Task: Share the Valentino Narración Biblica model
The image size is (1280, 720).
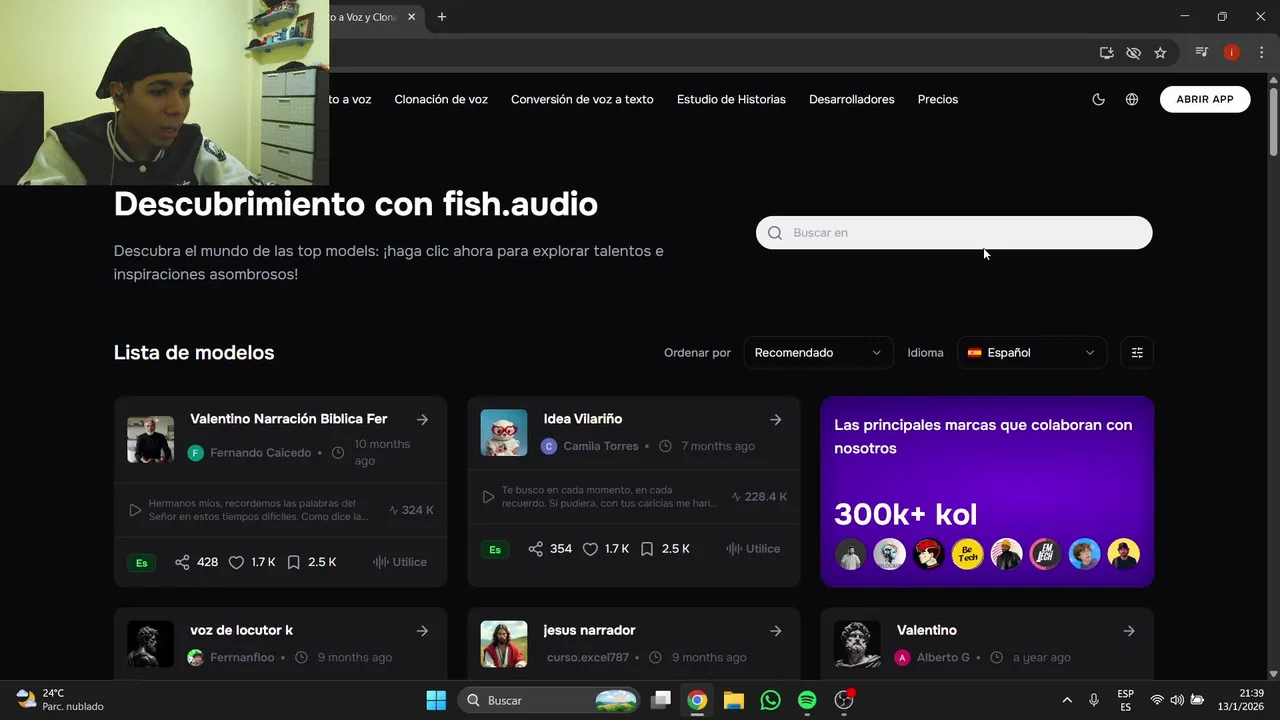Action: pos(182,562)
